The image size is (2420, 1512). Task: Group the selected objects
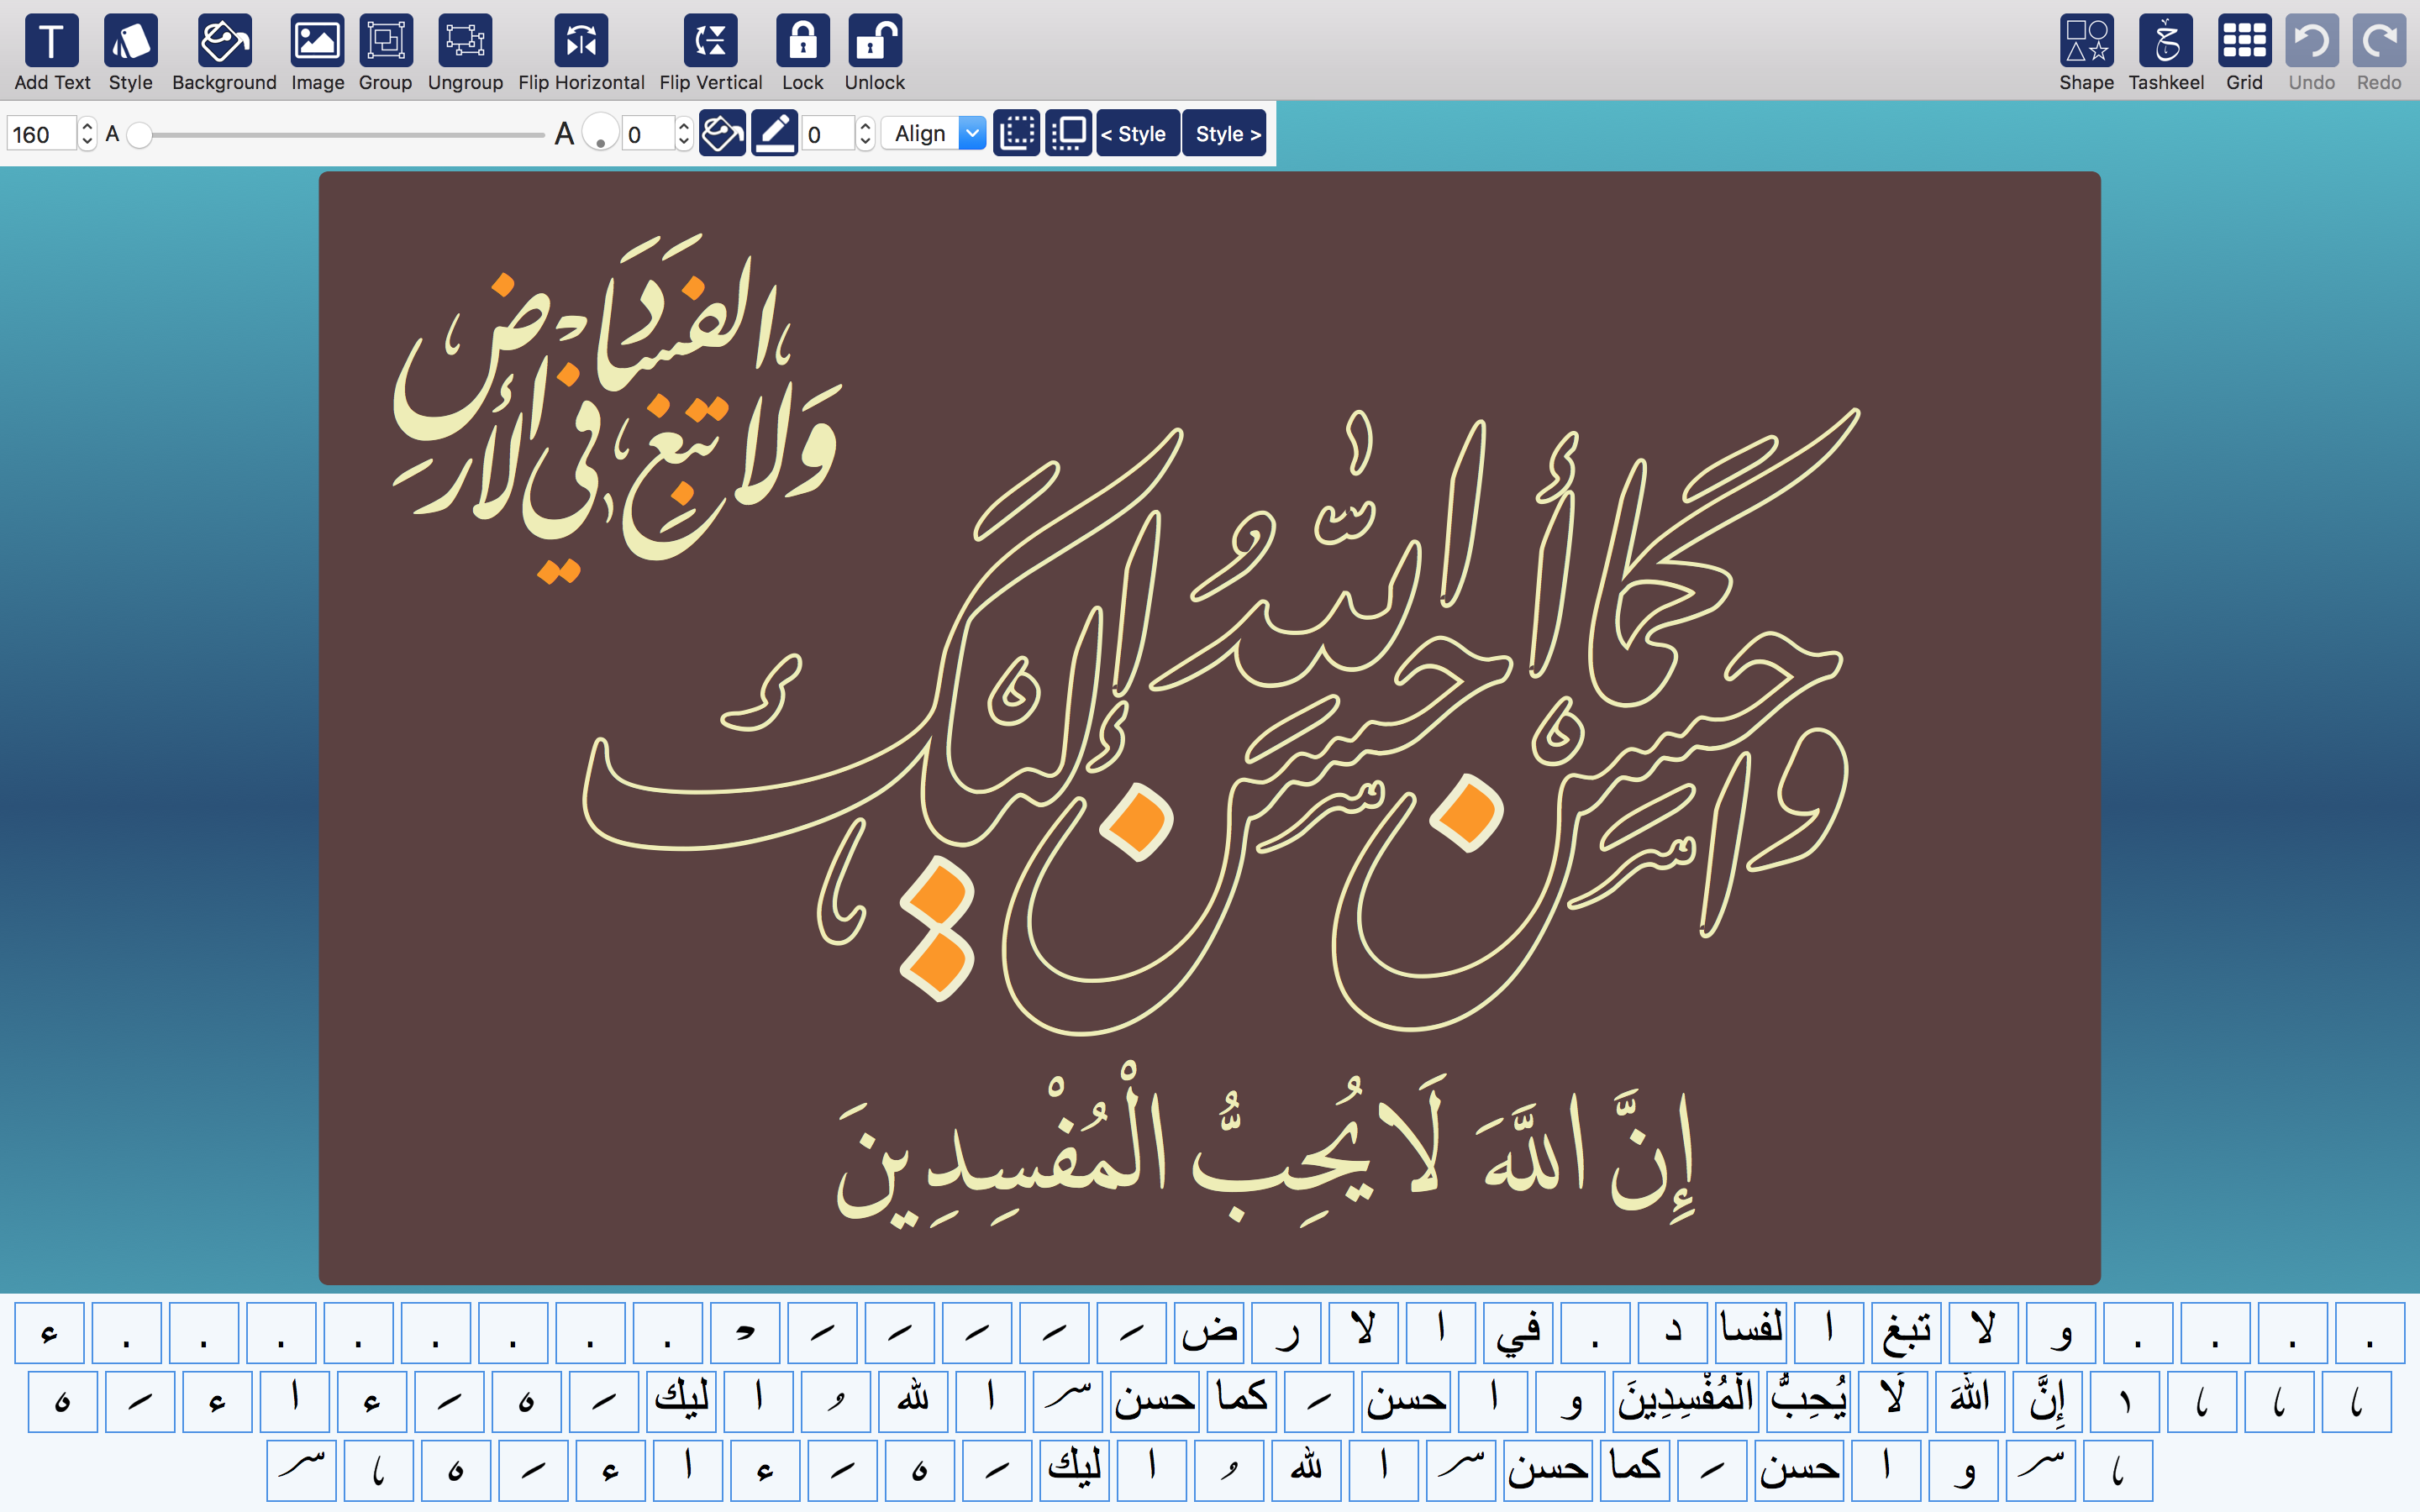coord(385,53)
